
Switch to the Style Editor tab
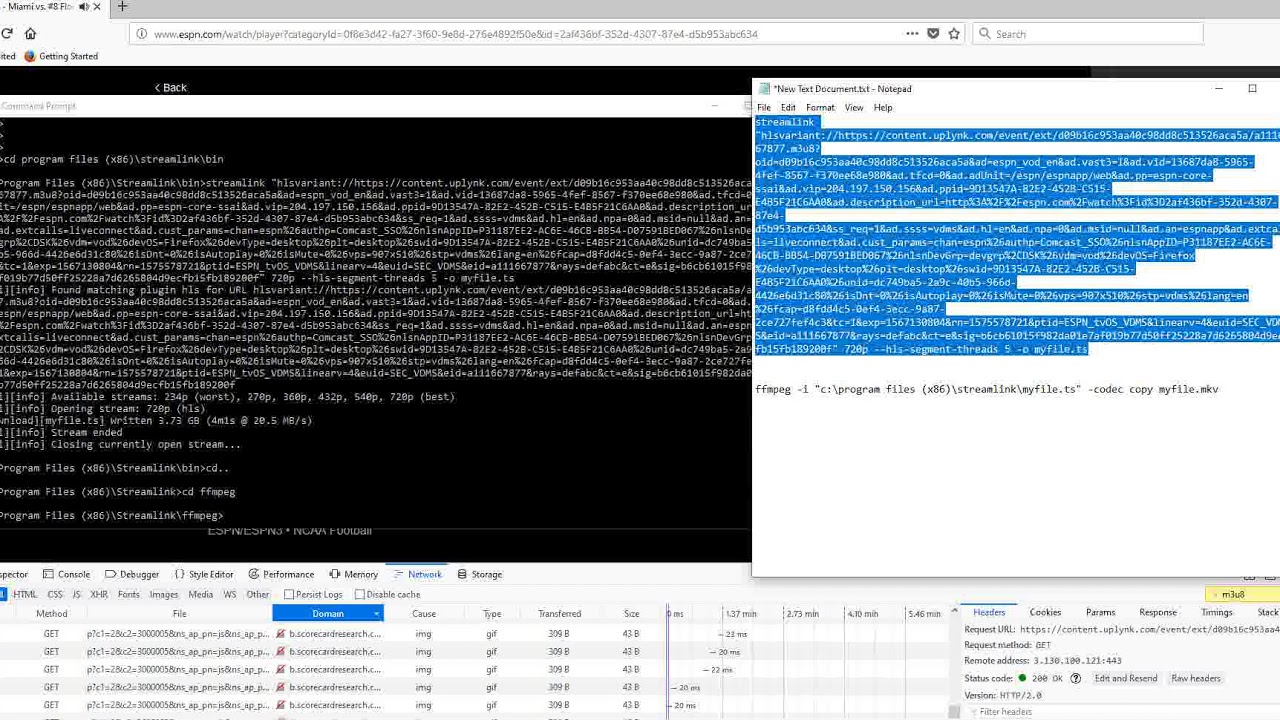point(203,574)
